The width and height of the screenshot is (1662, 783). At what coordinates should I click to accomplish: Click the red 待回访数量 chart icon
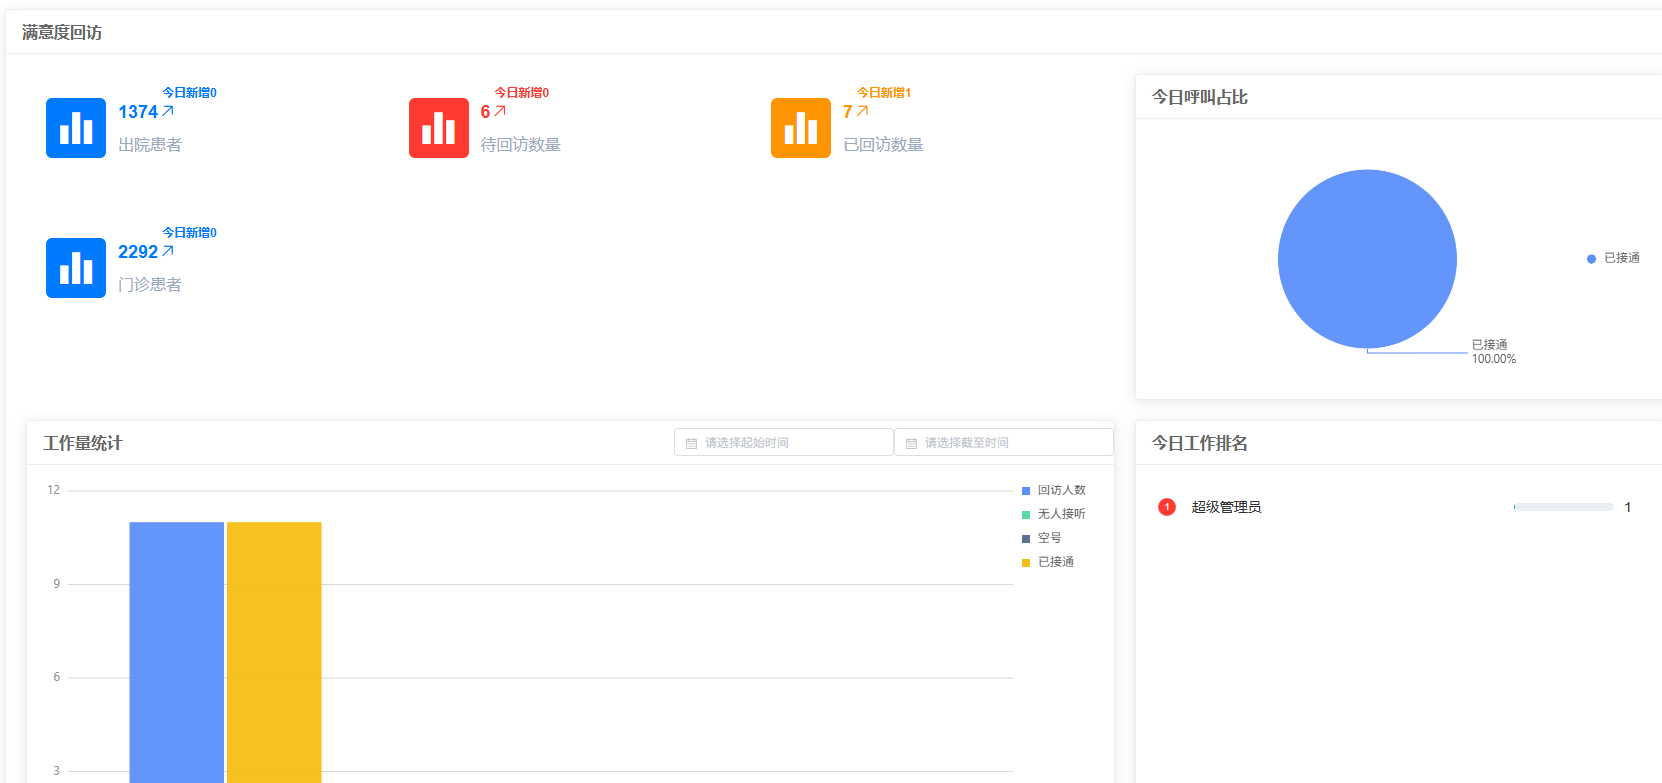click(438, 128)
